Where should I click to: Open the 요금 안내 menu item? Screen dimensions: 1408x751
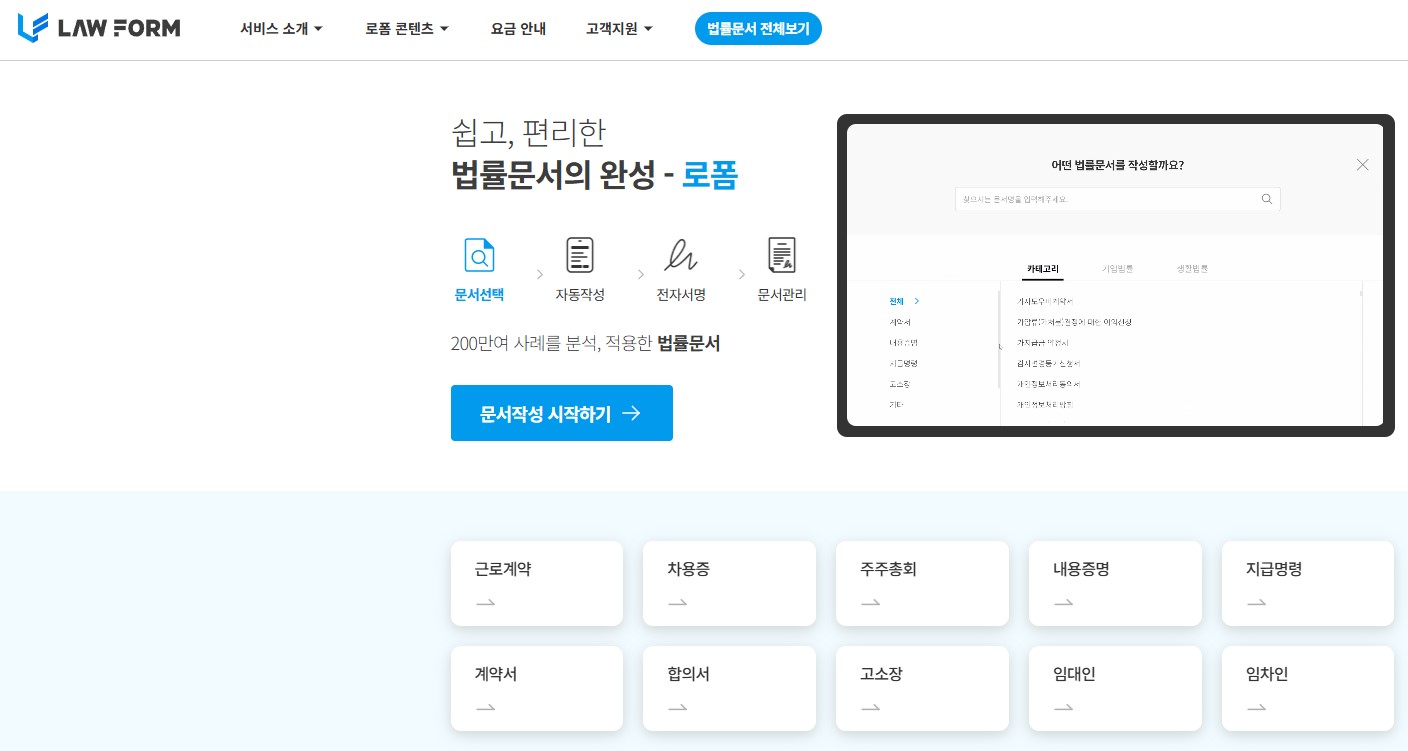pyautogui.click(x=518, y=29)
